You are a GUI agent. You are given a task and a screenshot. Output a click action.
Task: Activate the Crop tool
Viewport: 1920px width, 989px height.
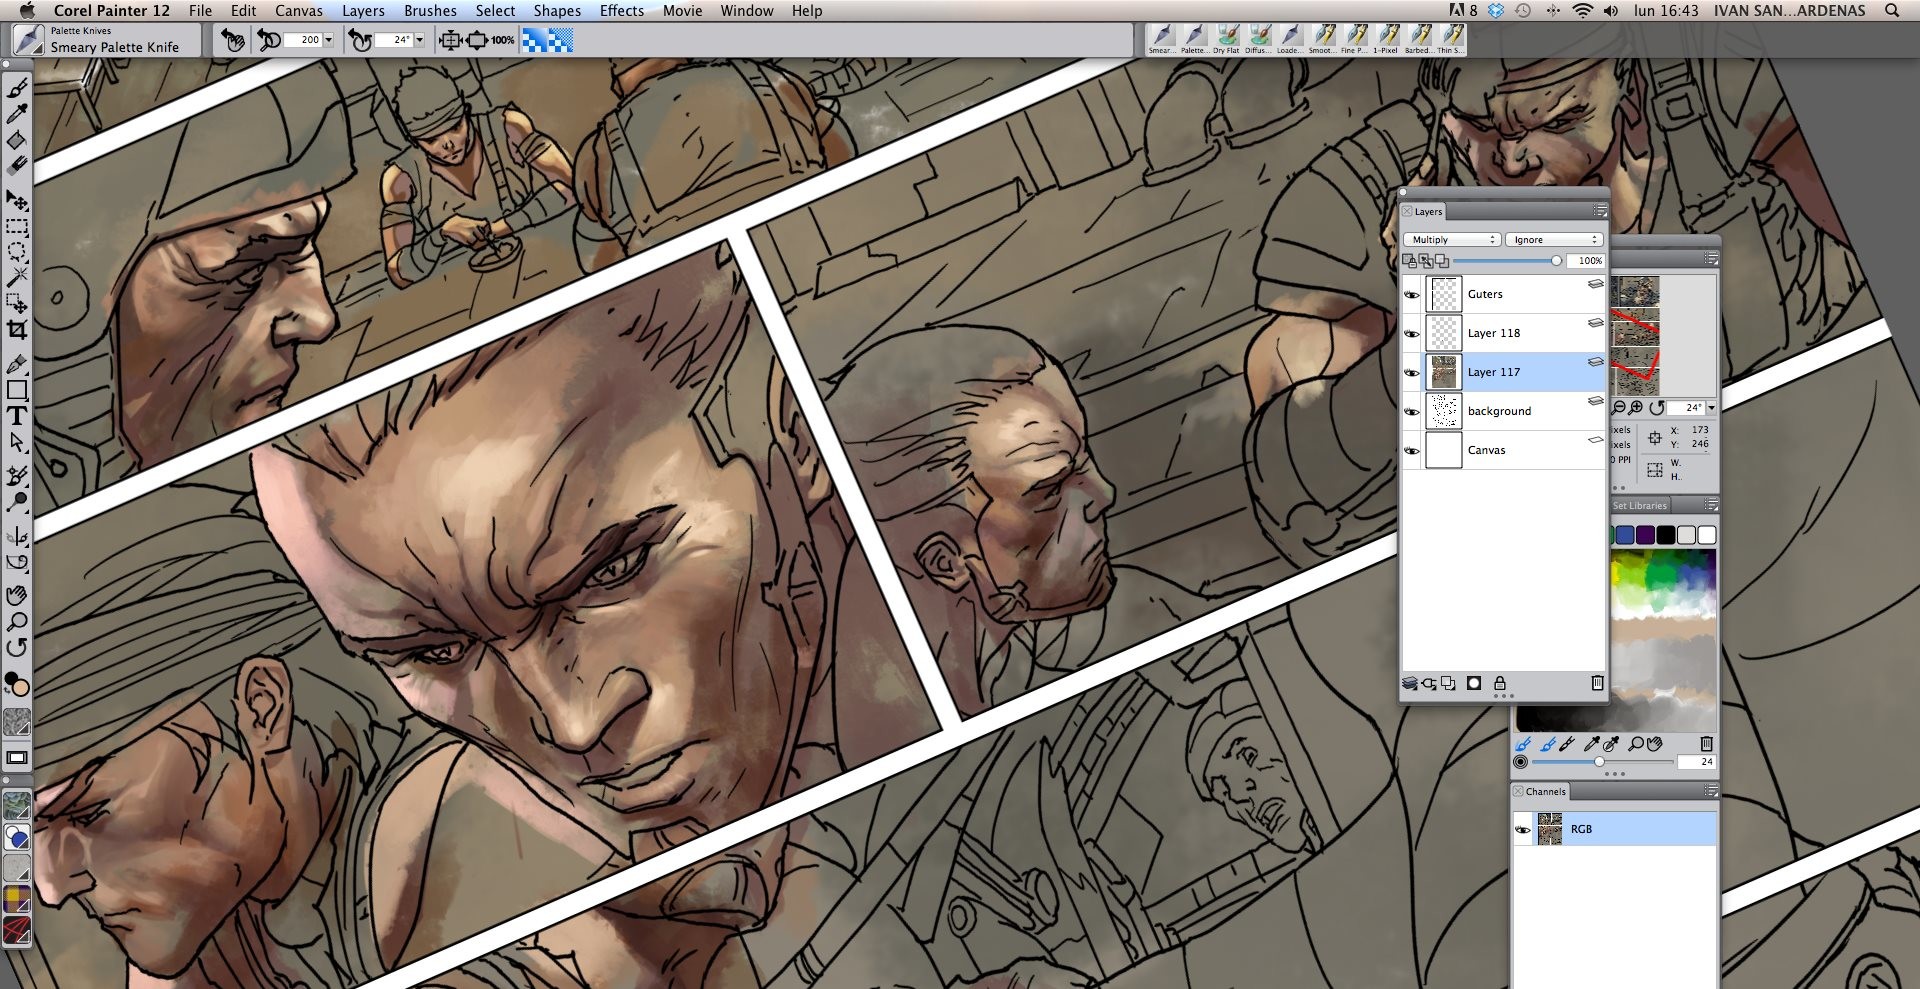[x=16, y=327]
